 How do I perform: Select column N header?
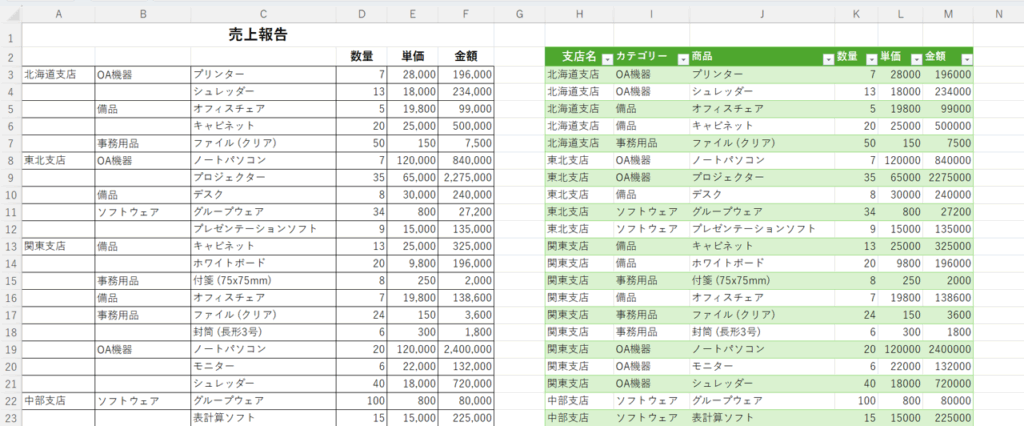(998, 13)
